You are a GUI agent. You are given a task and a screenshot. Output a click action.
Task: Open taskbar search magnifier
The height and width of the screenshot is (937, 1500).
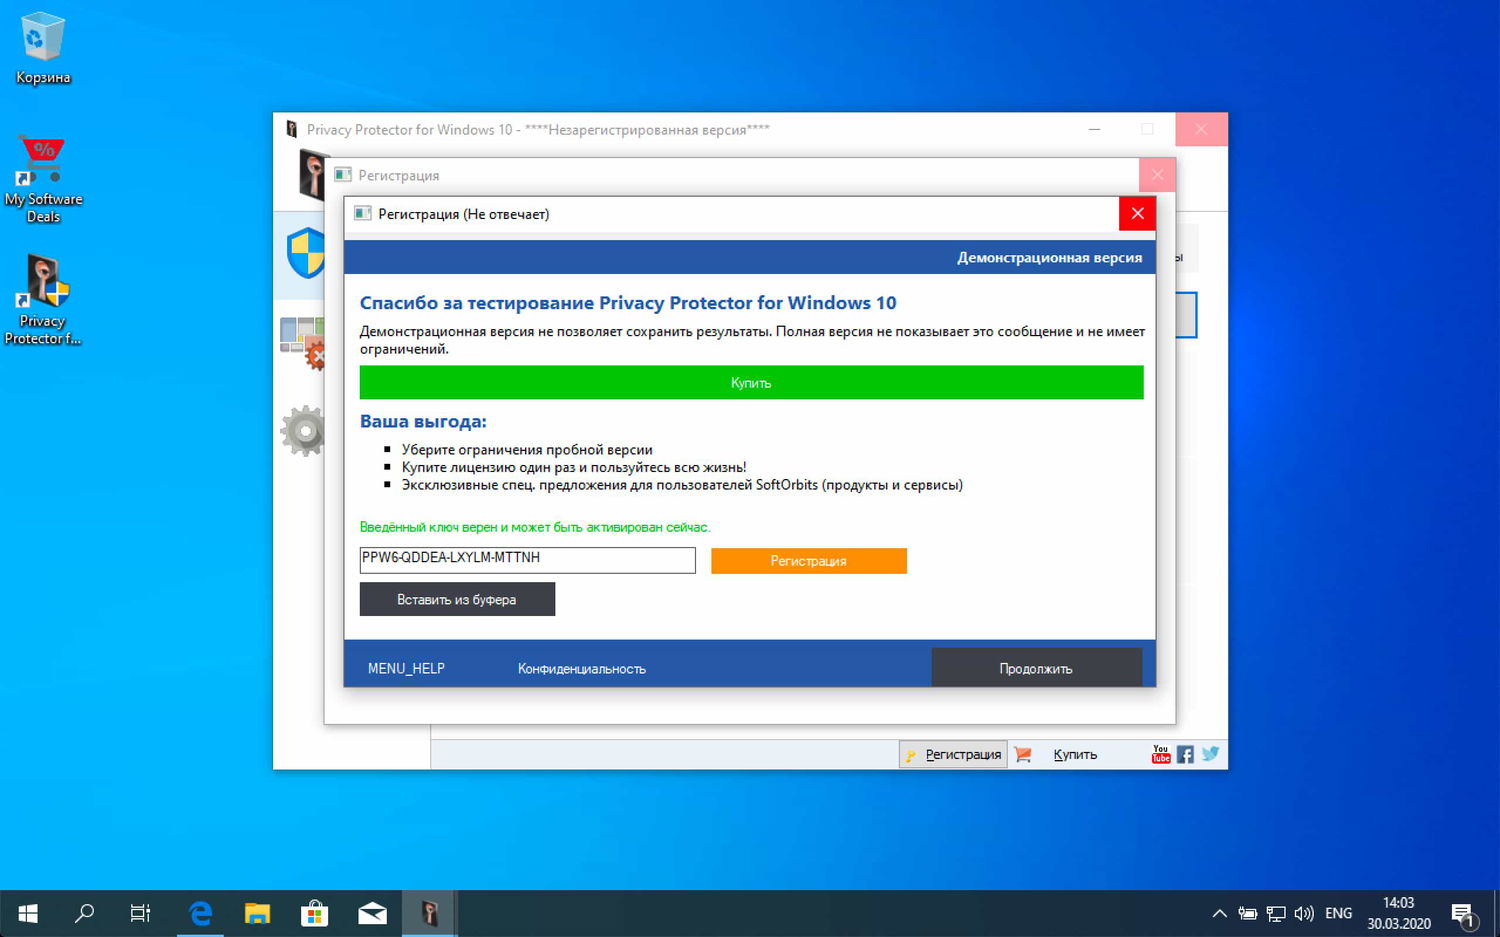coord(84,913)
